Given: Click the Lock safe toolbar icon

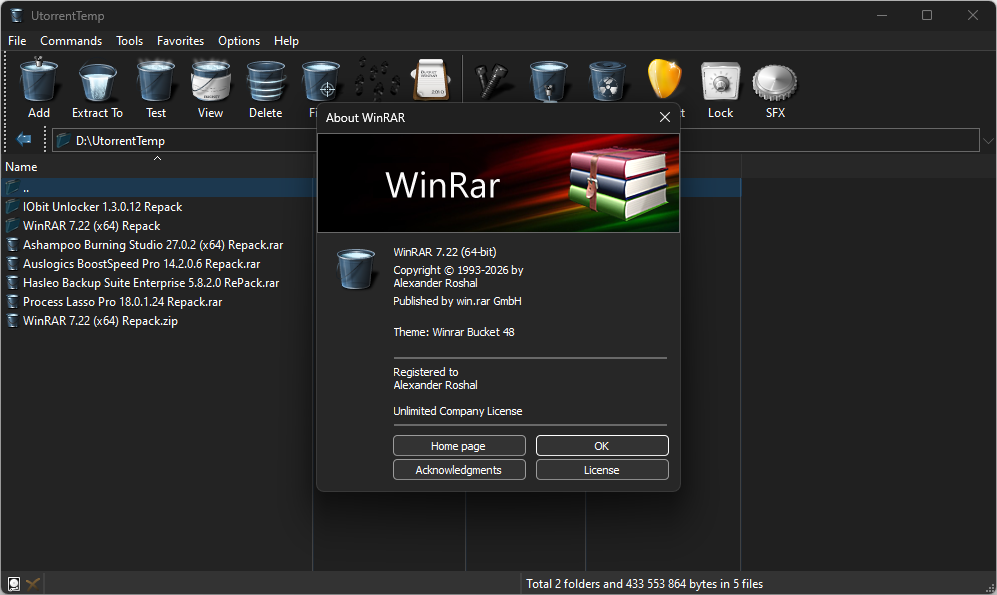Looking at the screenshot, I should pyautogui.click(x=720, y=81).
